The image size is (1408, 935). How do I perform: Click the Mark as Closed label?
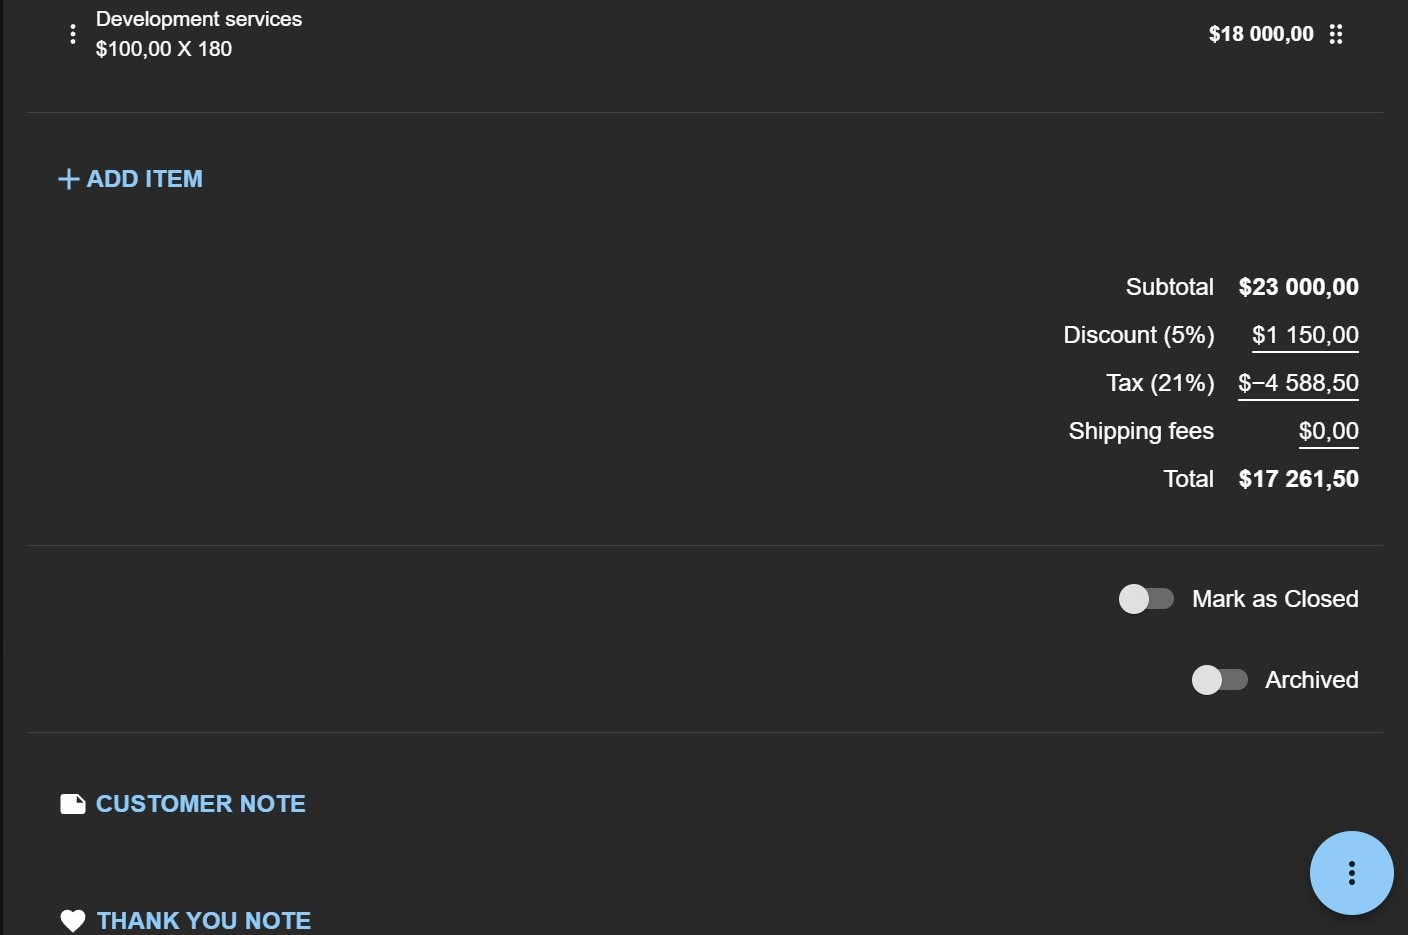point(1275,599)
